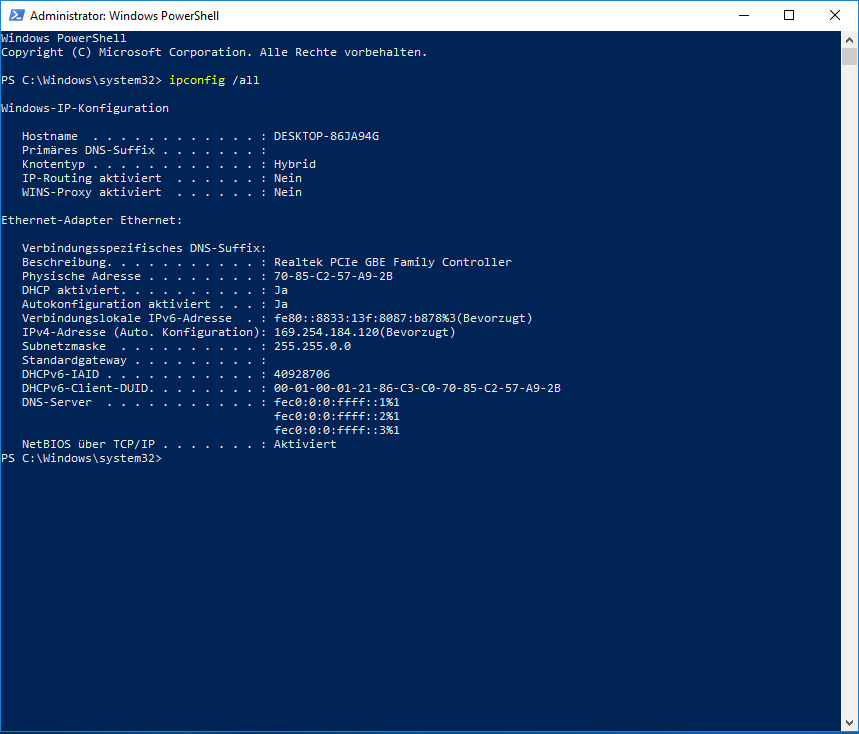Click the 'Windows-IP-Konfiguration' heading

click(85, 108)
